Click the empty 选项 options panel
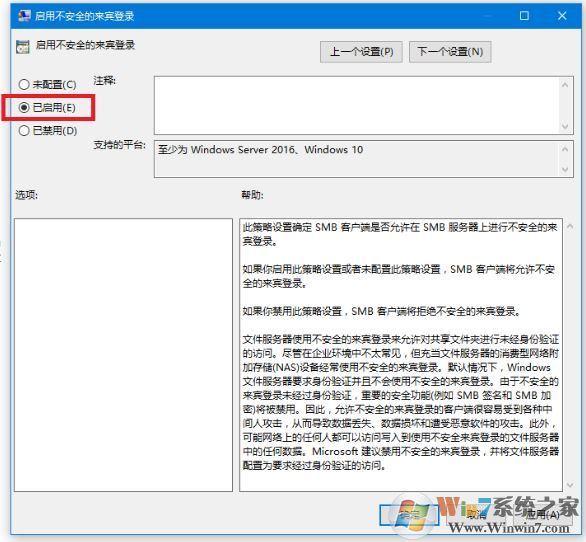586x542 pixels. (x=123, y=355)
